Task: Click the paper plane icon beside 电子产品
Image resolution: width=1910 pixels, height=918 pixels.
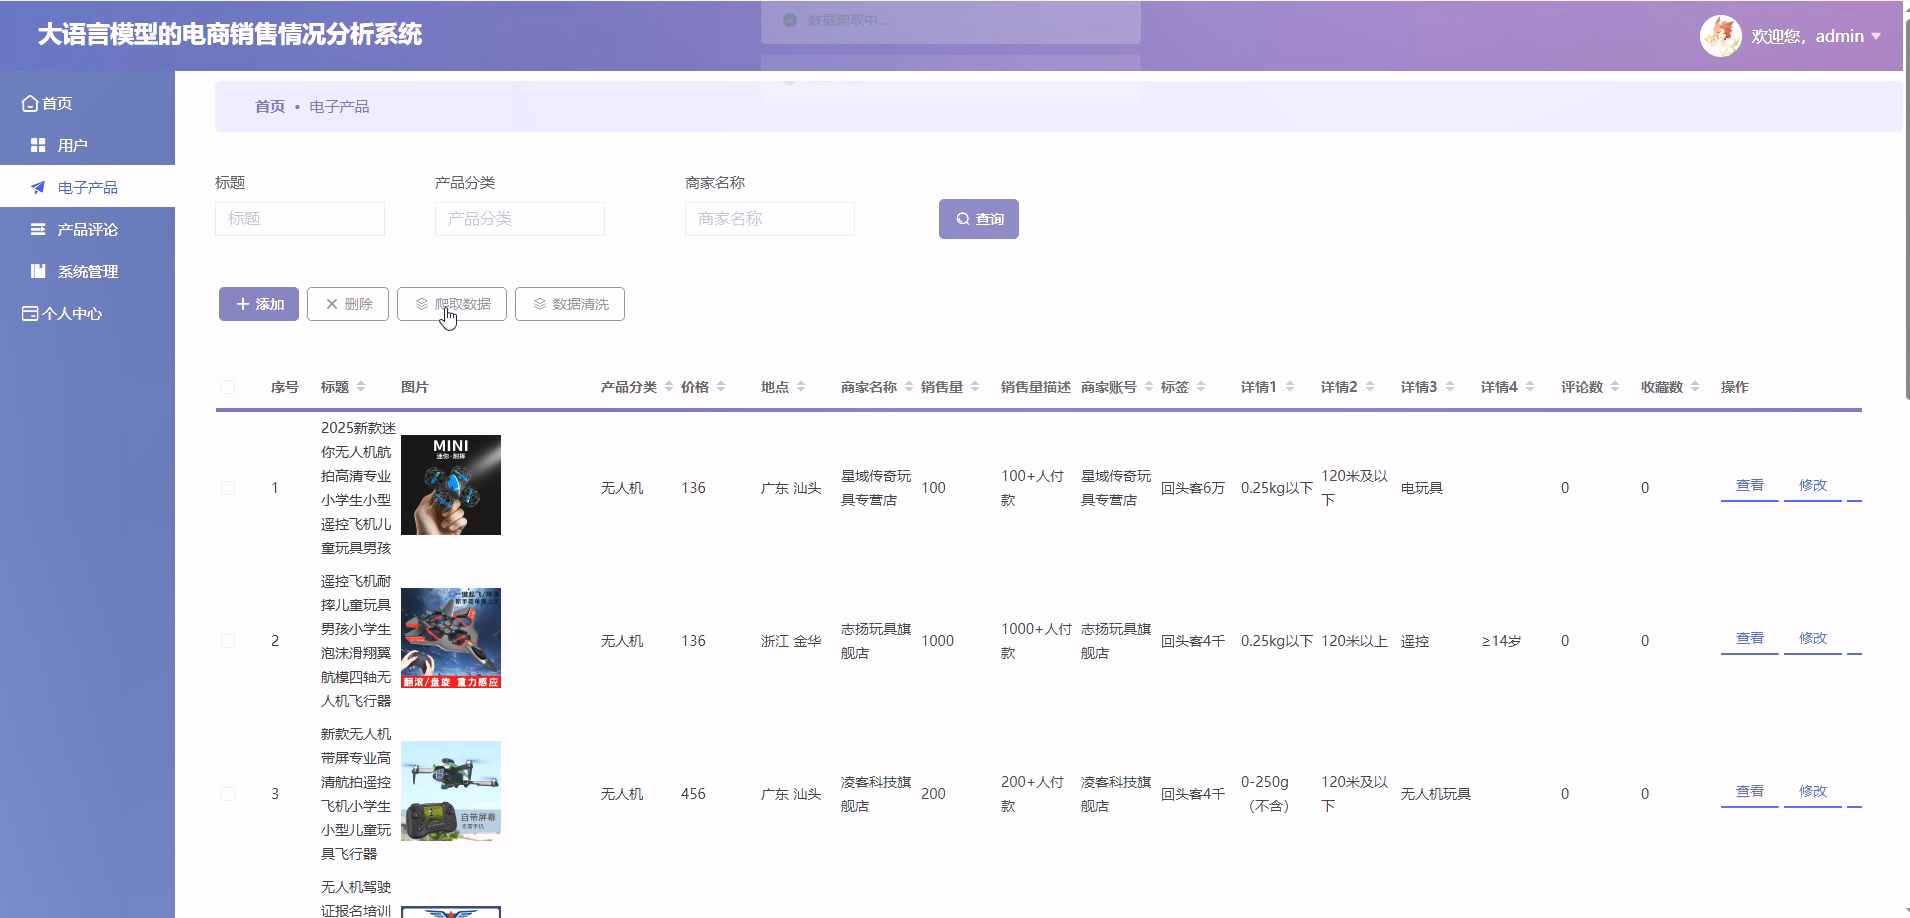Action: tap(38, 187)
